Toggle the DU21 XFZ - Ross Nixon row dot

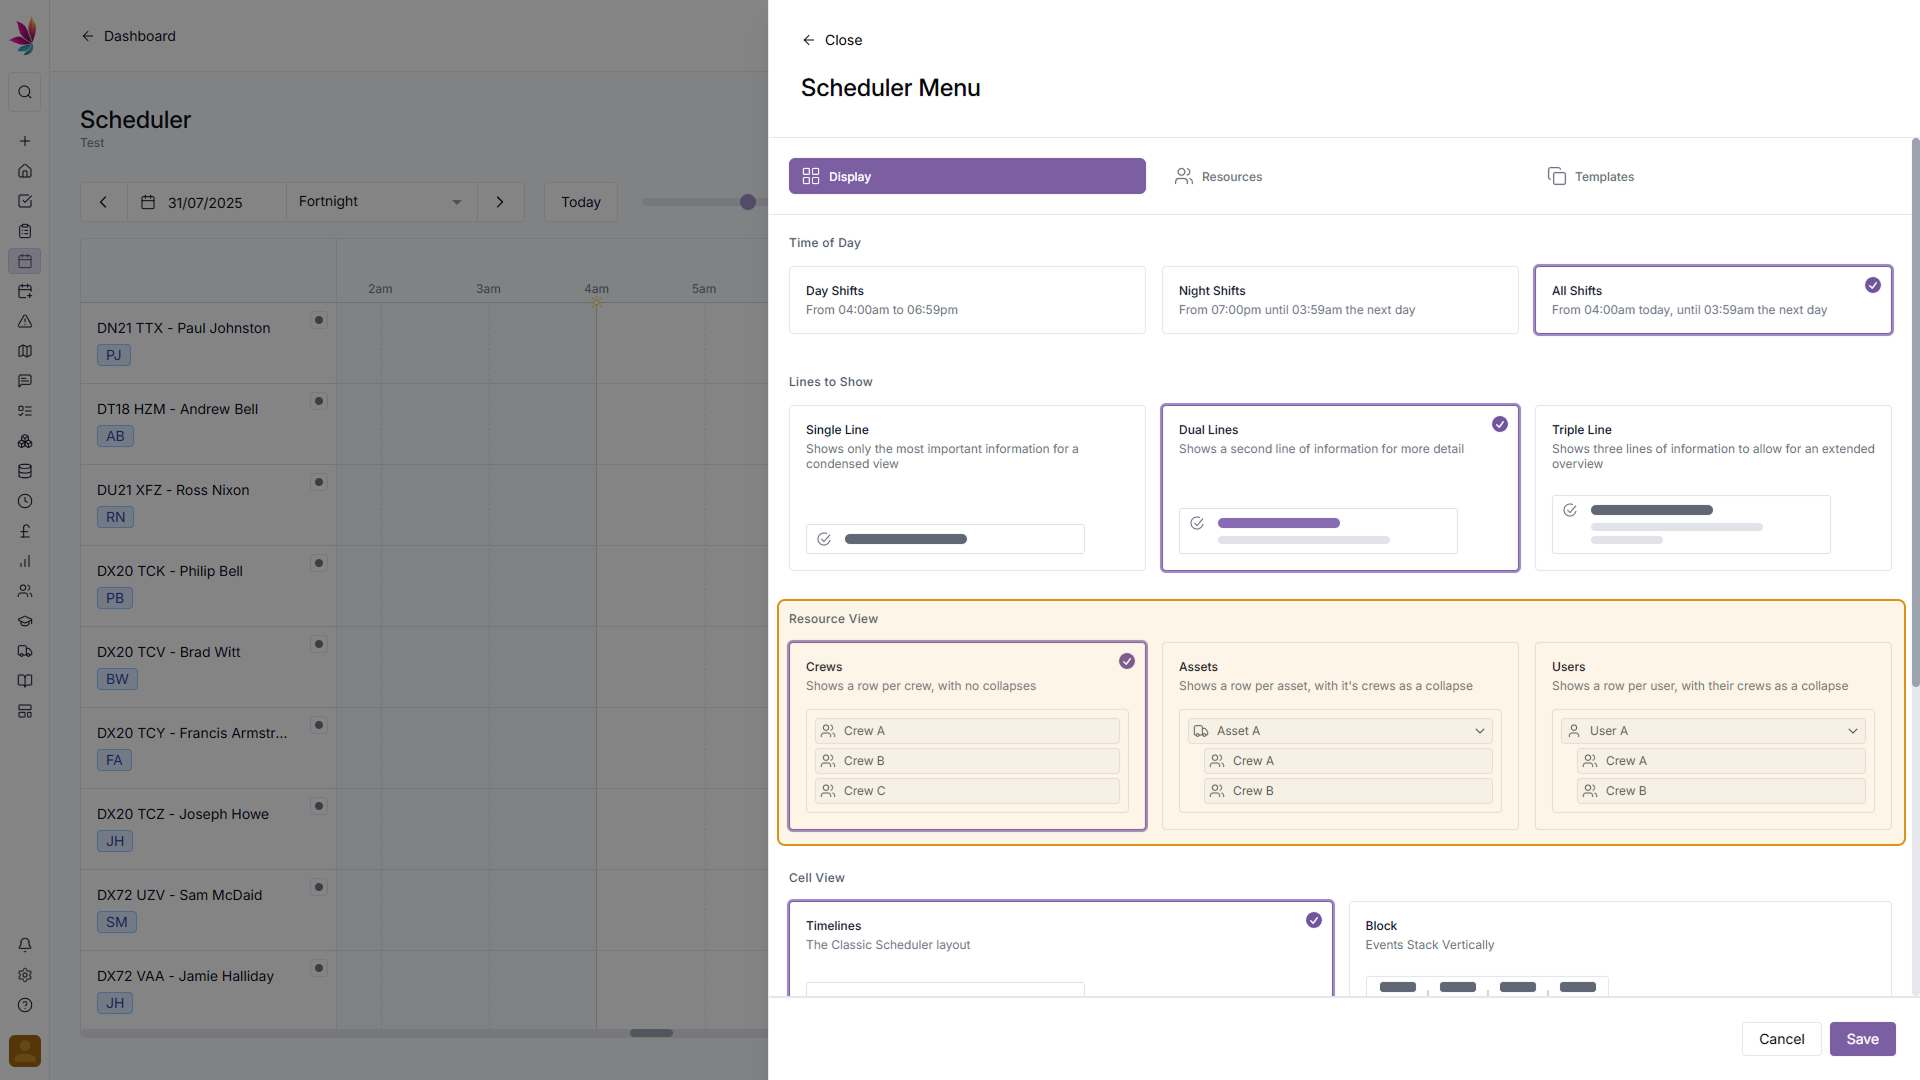point(319,482)
